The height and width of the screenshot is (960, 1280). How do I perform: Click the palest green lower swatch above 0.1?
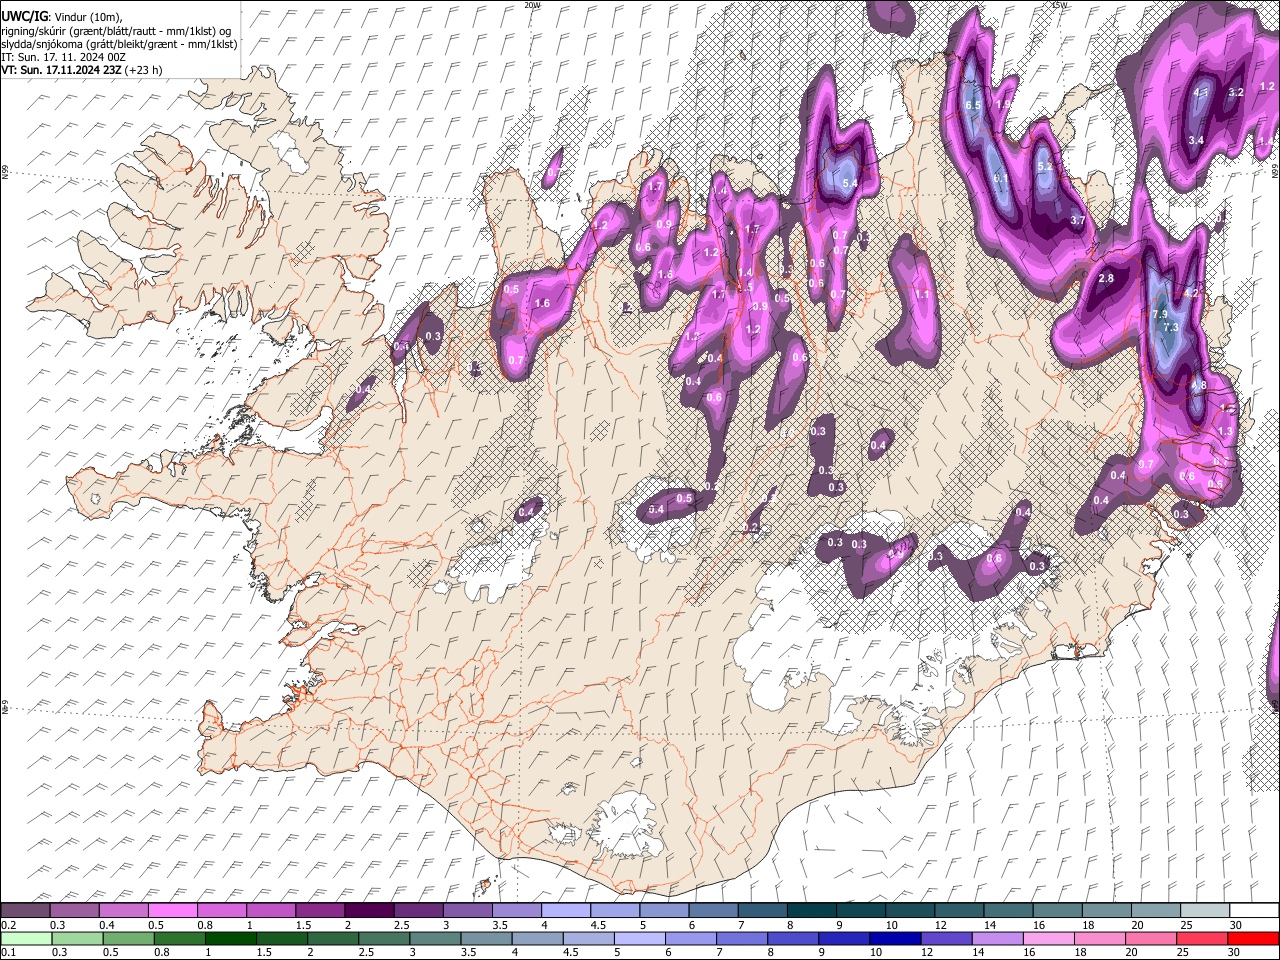click(x=26, y=938)
